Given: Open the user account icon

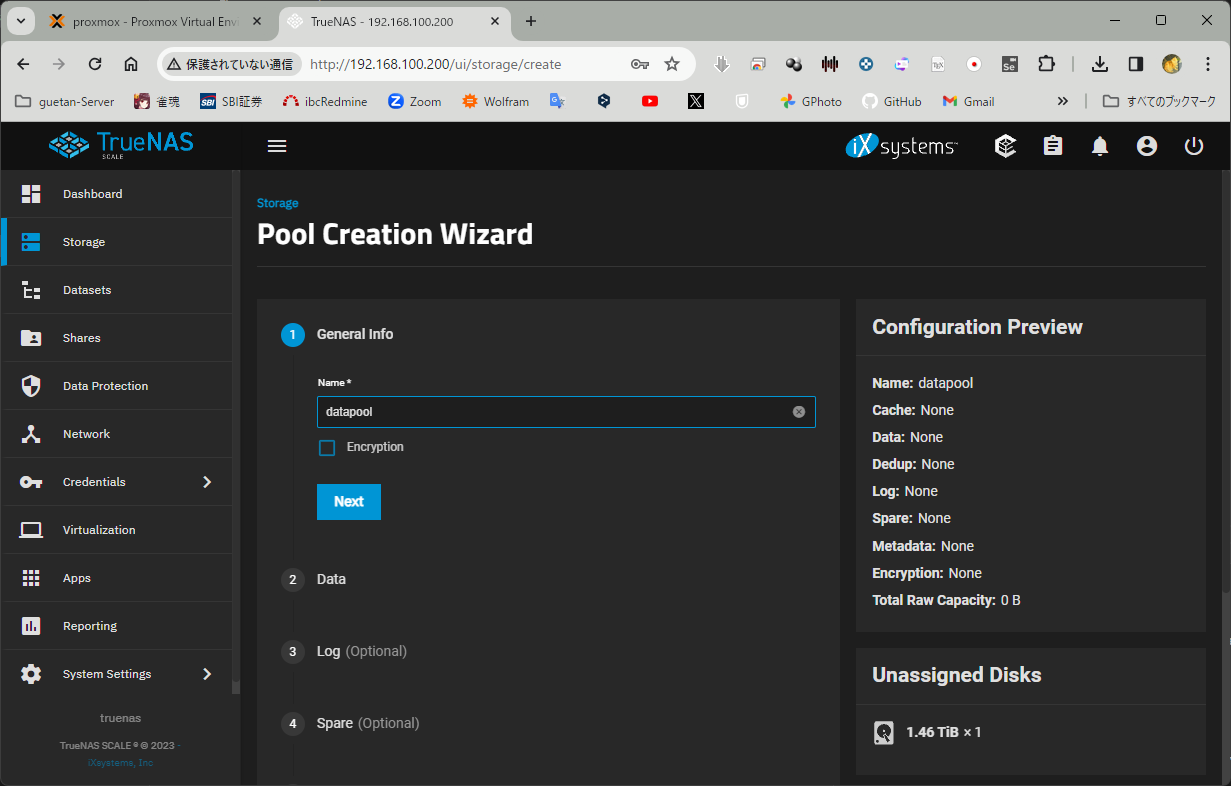Looking at the screenshot, I should click(1147, 146).
